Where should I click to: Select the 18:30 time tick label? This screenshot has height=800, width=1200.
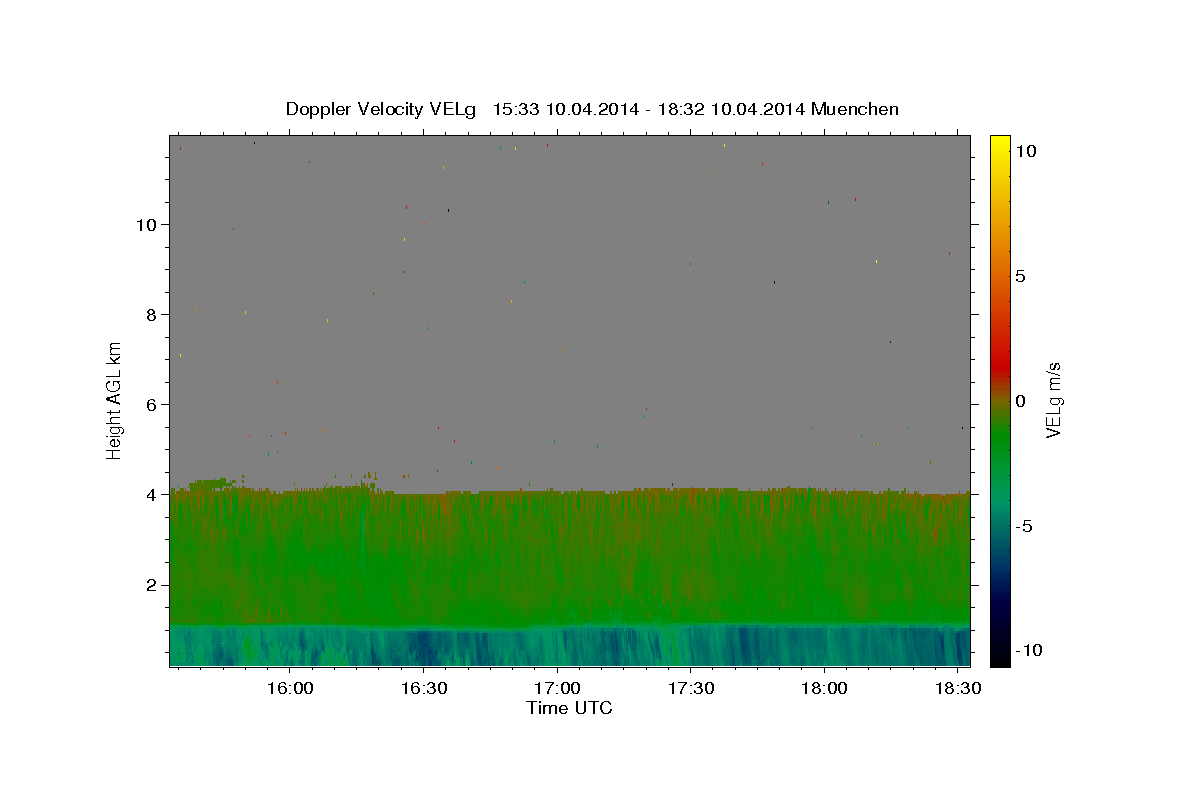click(957, 689)
